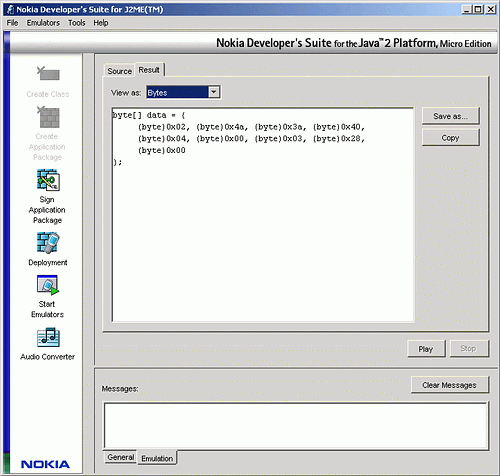
Task: Click the '(byte)0x04' value
Action: pyautogui.click(x=162, y=139)
